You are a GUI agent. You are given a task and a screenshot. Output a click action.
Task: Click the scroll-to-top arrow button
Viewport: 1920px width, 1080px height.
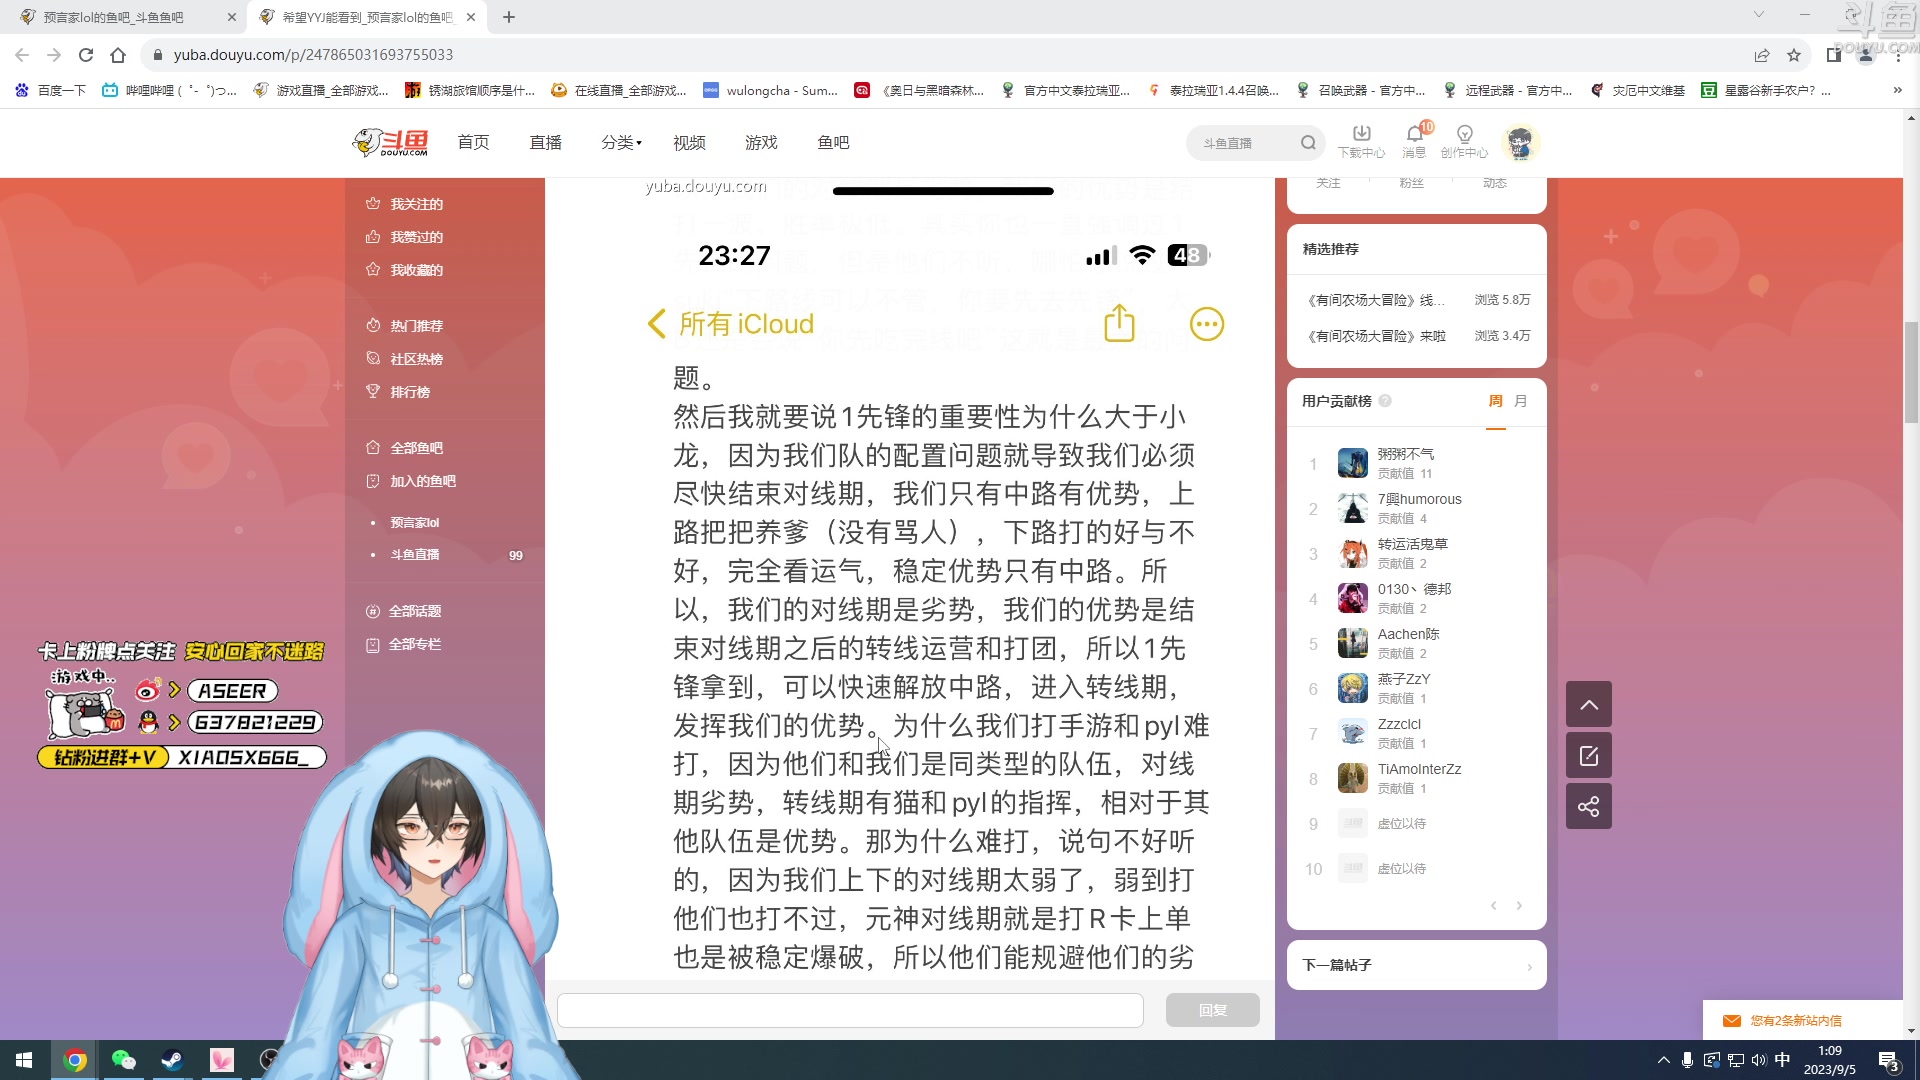[1588, 705]
